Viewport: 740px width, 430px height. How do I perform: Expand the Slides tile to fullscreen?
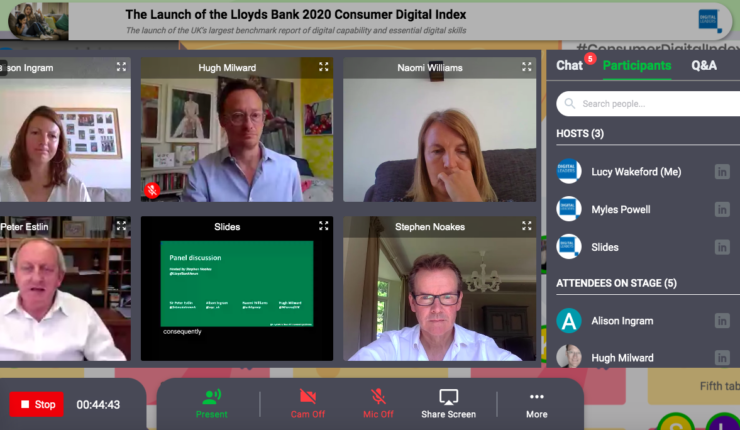323,226
